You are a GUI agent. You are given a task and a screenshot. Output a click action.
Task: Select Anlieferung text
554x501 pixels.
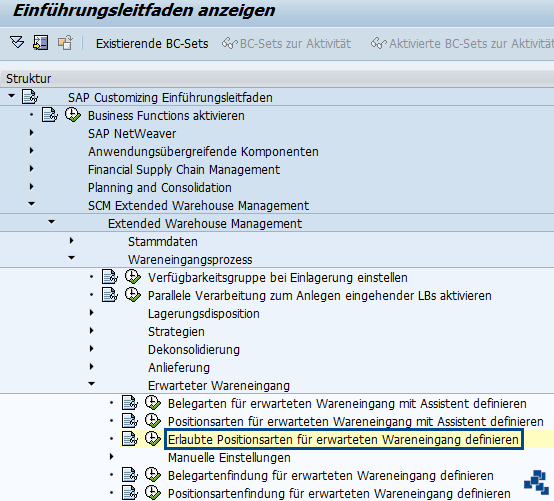pyautogui.click(x=179, y=368)
